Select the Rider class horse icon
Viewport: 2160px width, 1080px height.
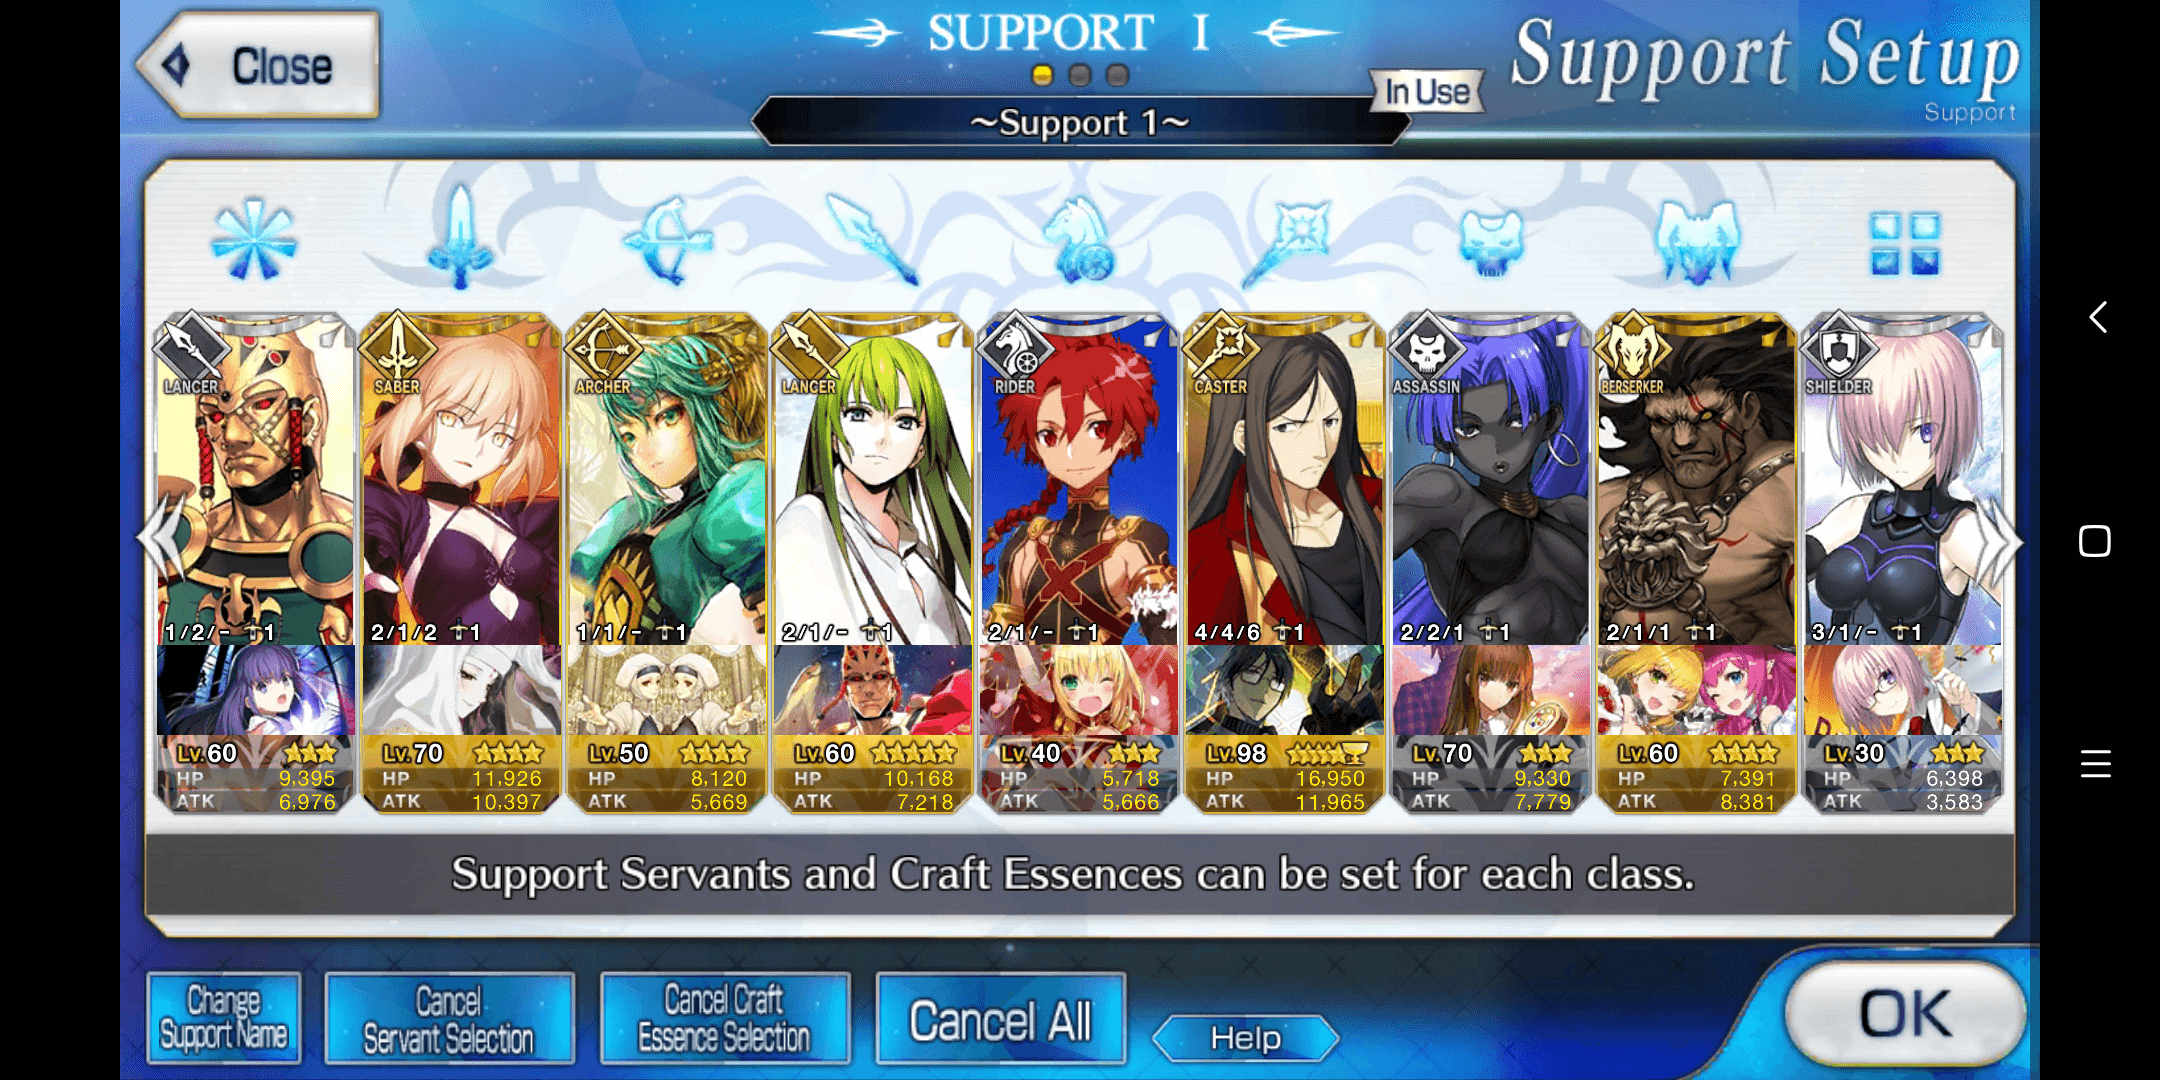pos(1080,240)
